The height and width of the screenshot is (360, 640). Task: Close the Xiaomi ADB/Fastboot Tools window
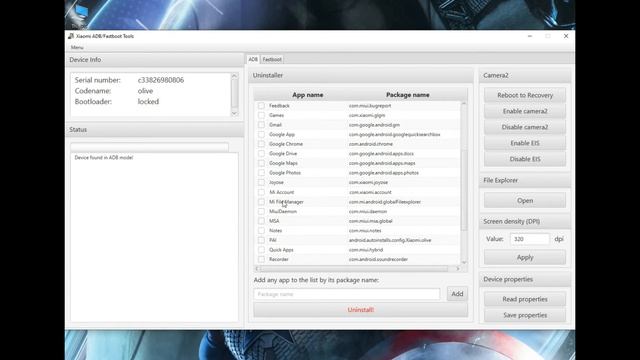pyautogui.click(x=566, y=36)
